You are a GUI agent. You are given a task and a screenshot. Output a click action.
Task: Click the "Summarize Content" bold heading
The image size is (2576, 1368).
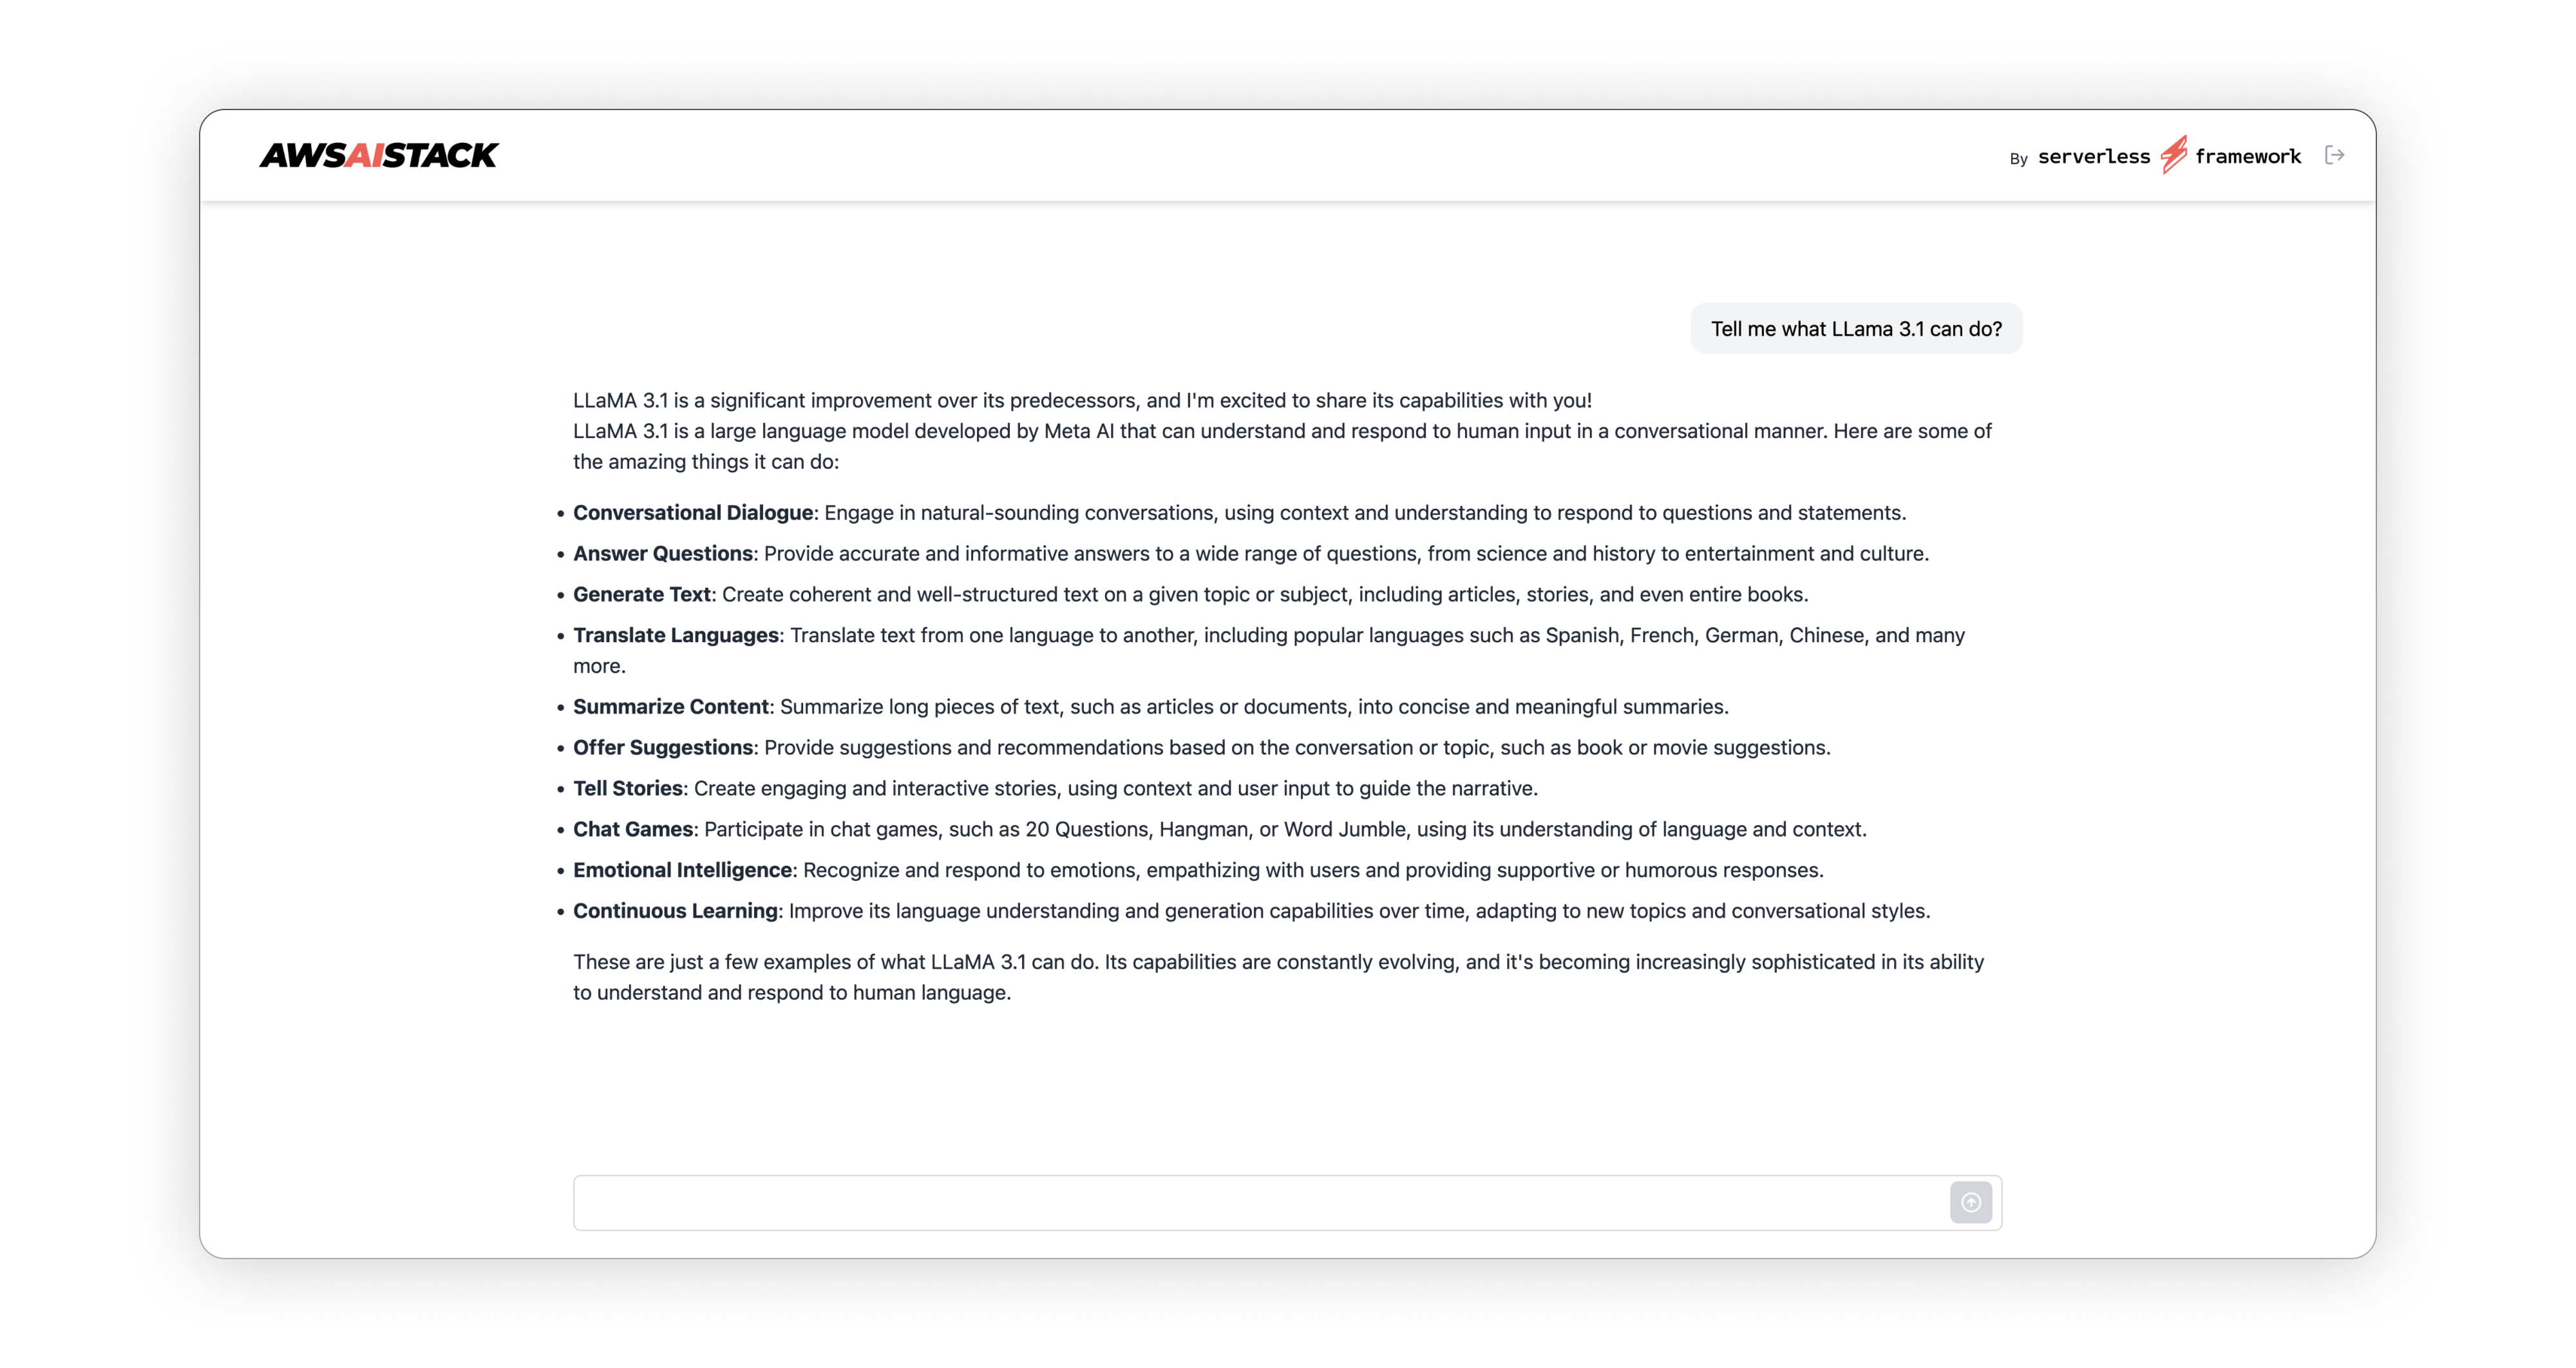tap(670, 707)
